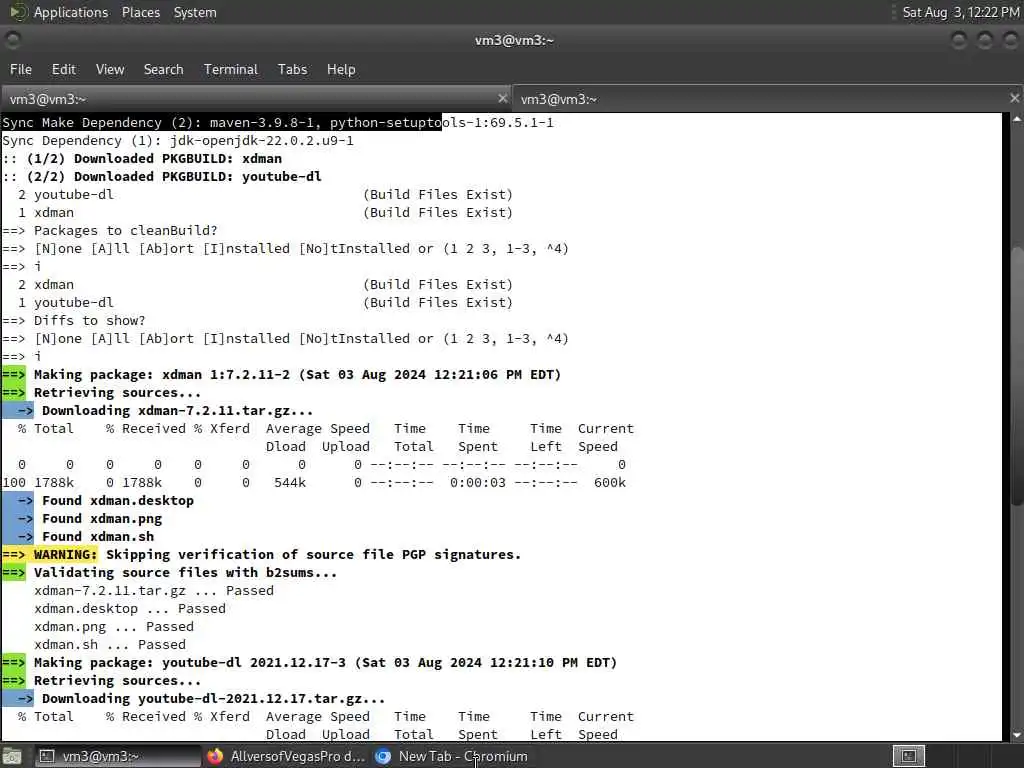Click line (2/2) Downloaded PKGBUILD: youtube-dl
The image size is (1024, 768).
tap(162, 176)
